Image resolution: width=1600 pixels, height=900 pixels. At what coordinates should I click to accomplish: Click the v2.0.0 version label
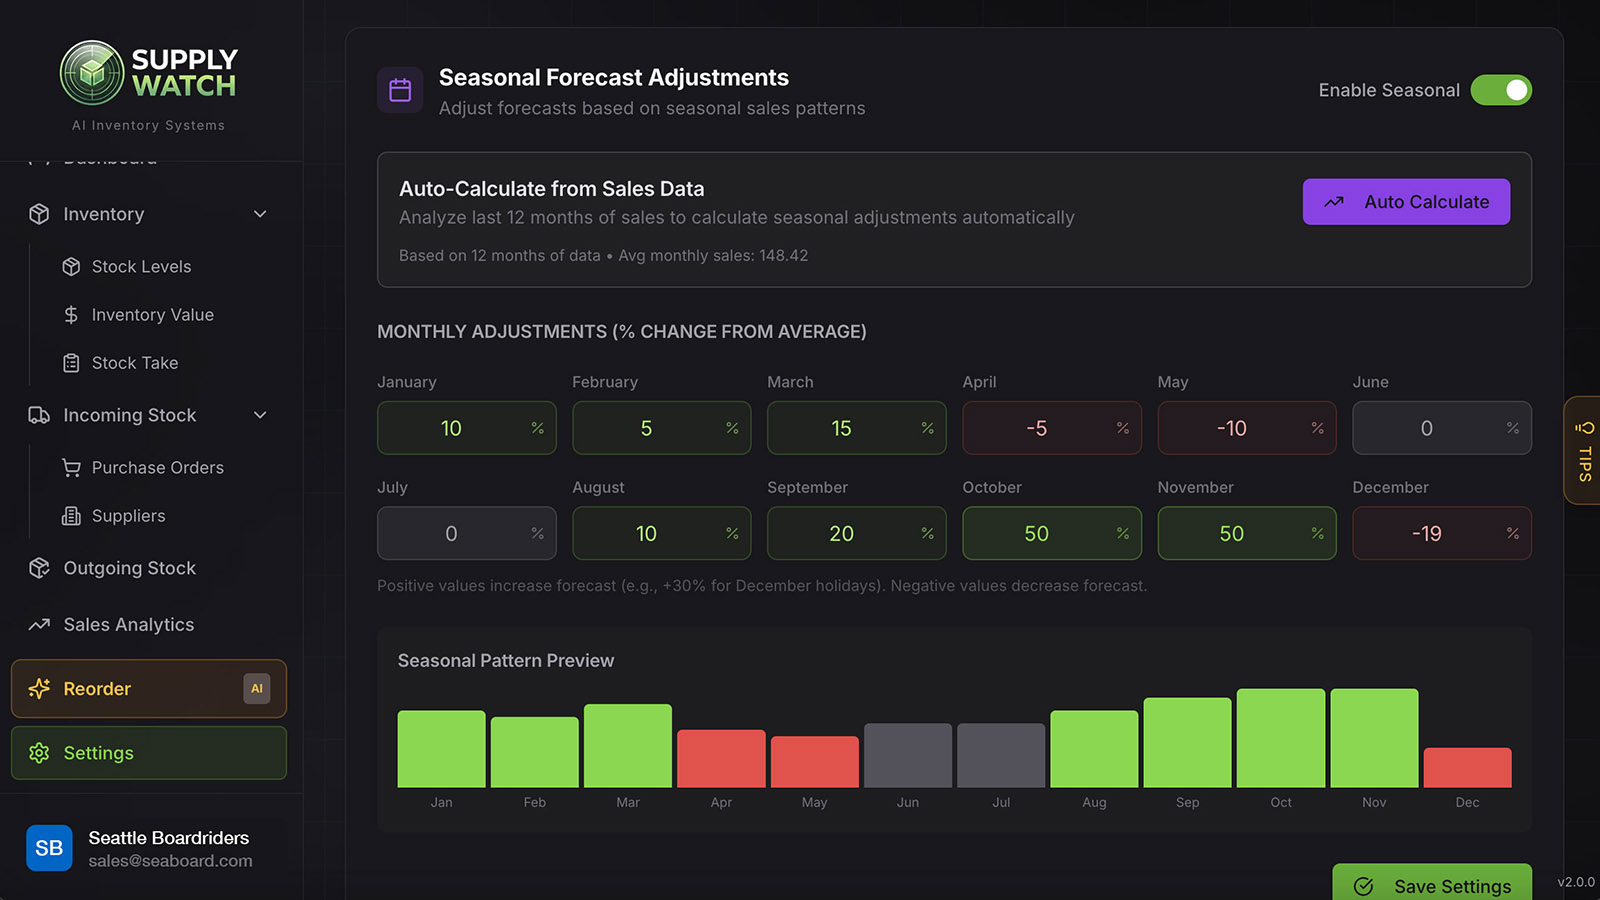tap(1576, 882)
